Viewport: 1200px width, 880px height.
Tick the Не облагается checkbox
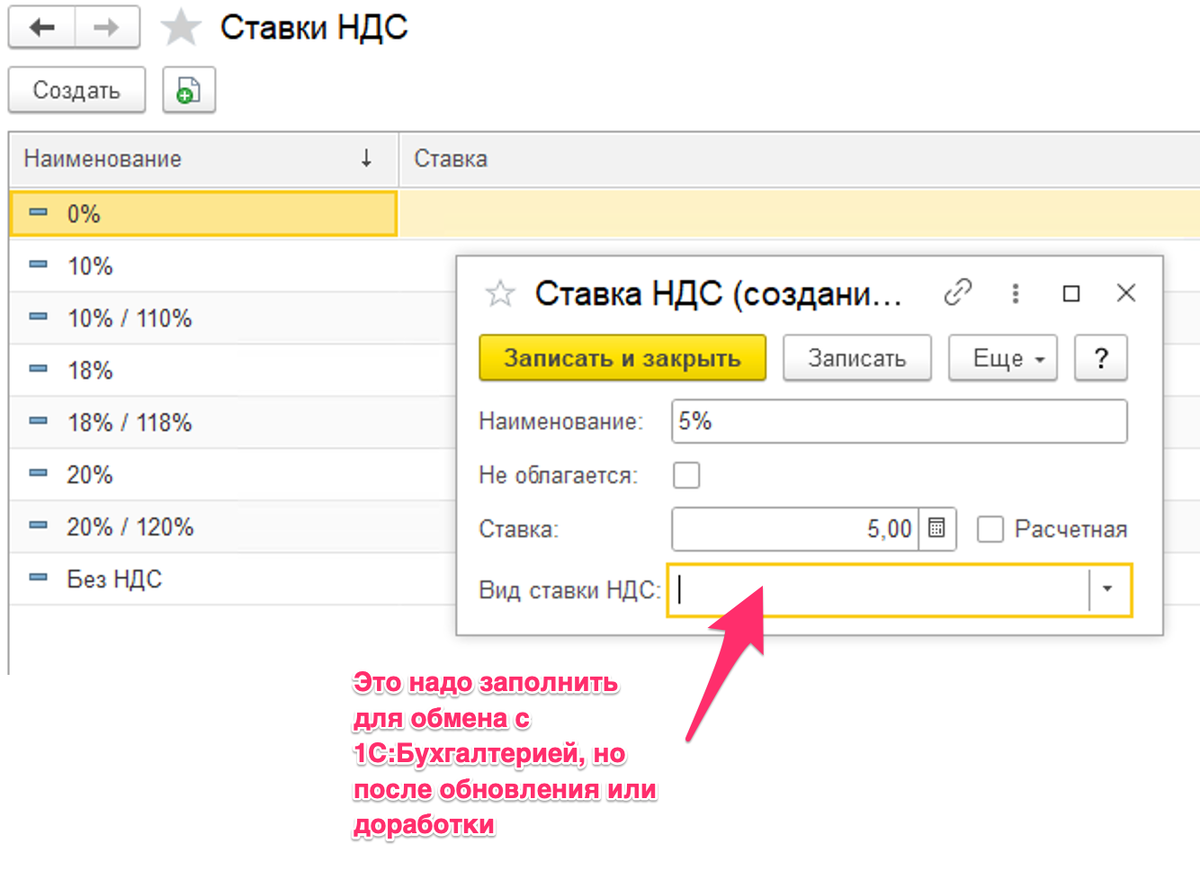[x=686, y=475]
